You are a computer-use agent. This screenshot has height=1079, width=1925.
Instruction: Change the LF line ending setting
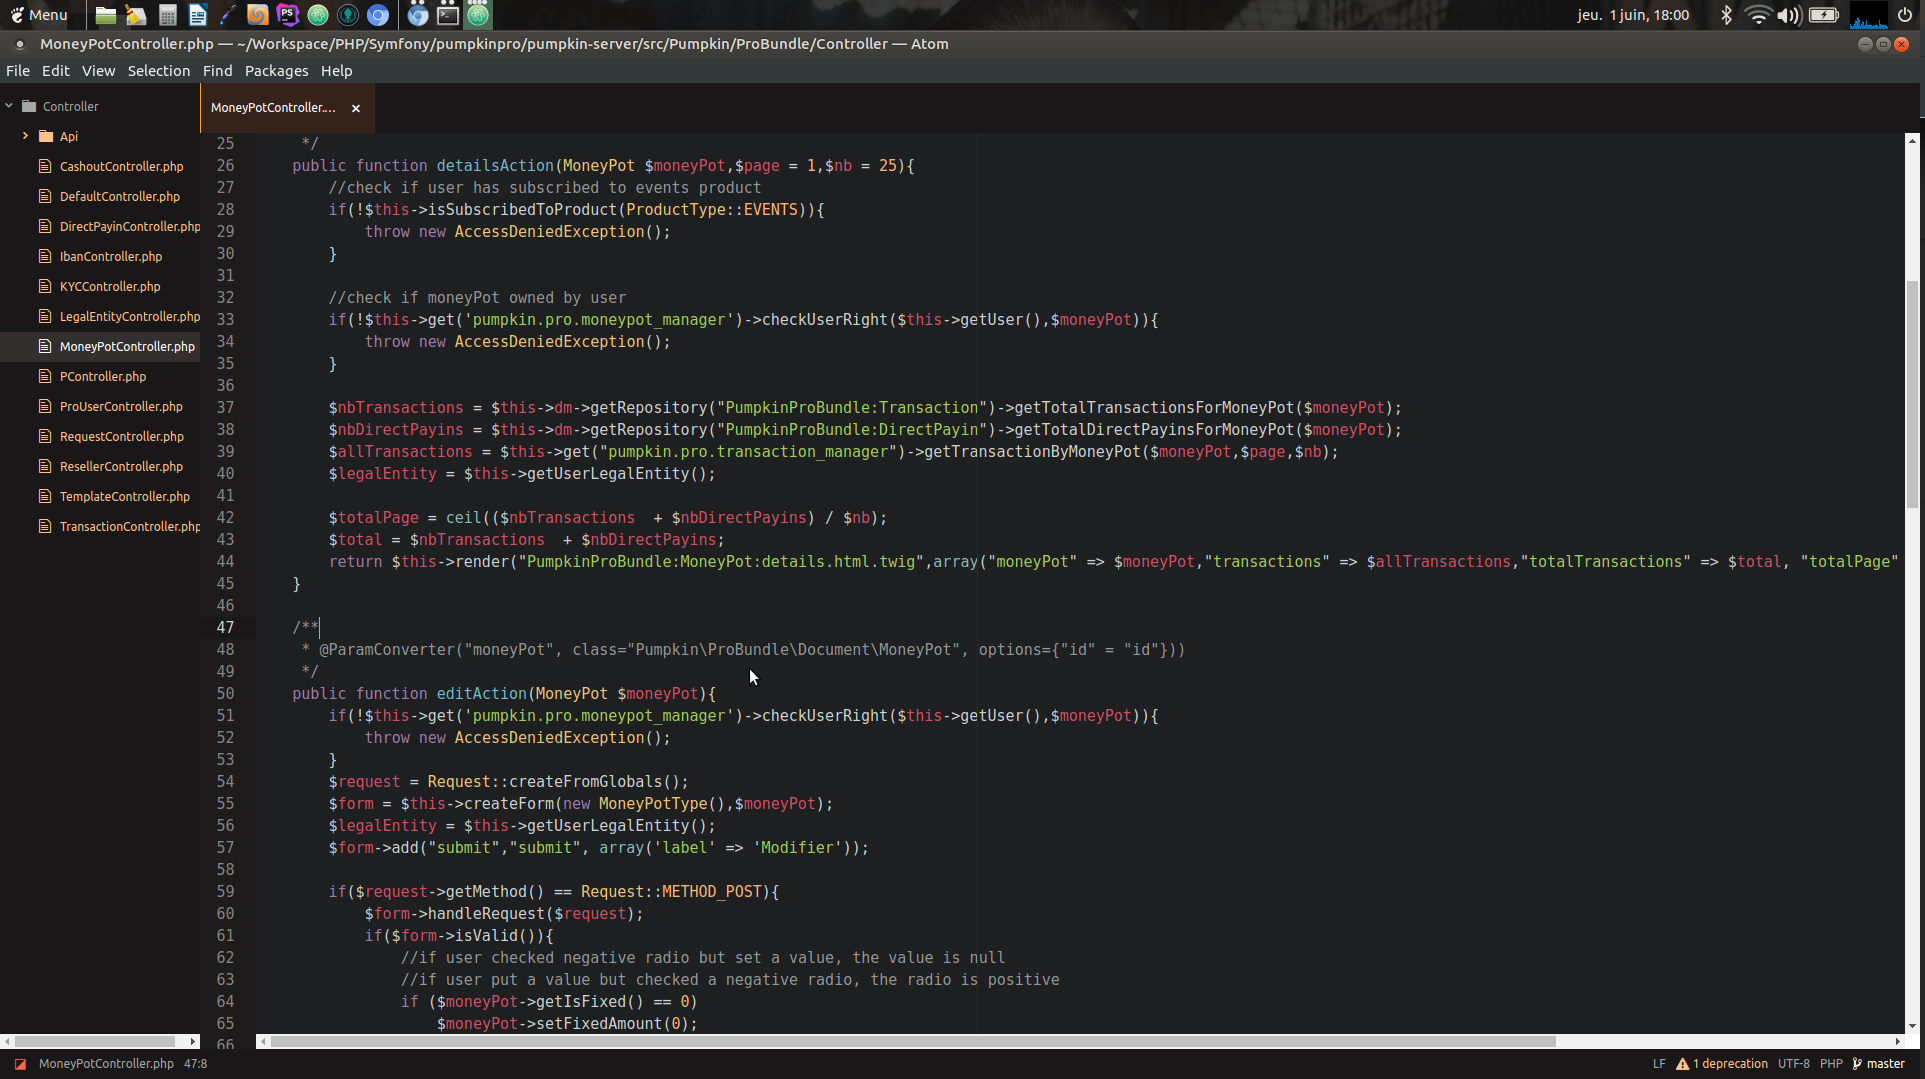[x=1659, y=1064]
